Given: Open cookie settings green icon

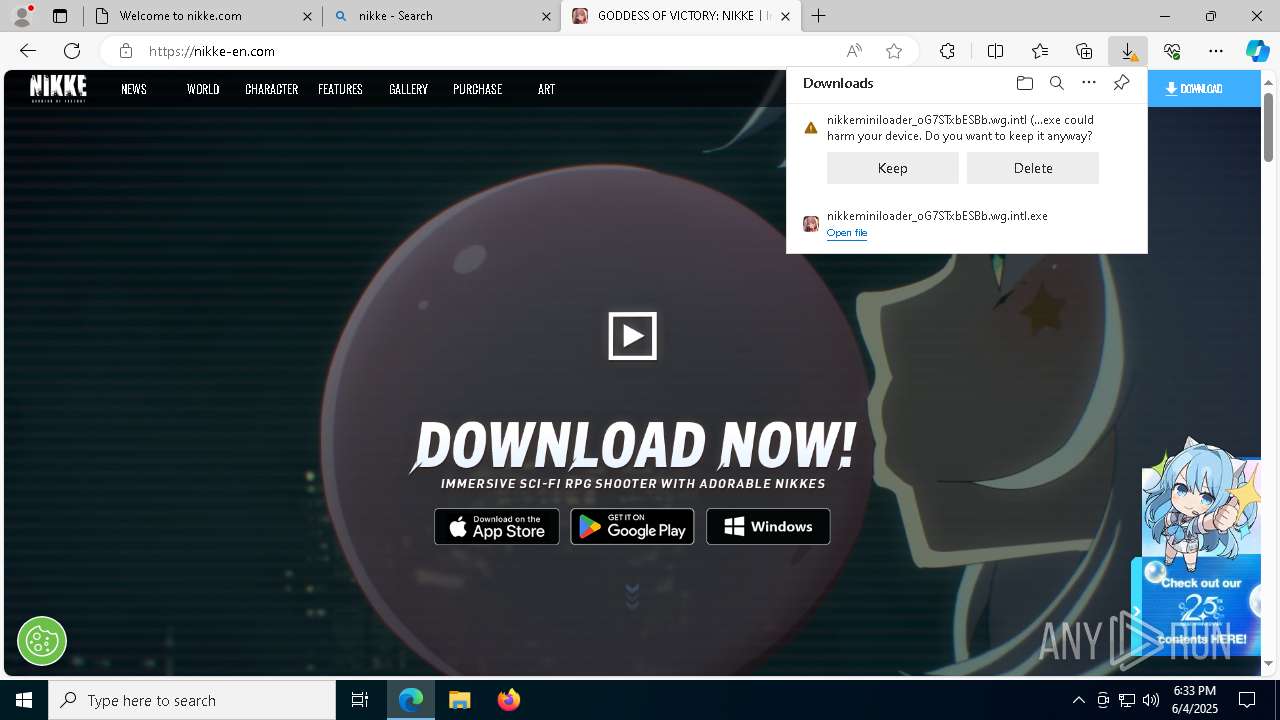Looking at the screenshot, I should click(42, 641).
